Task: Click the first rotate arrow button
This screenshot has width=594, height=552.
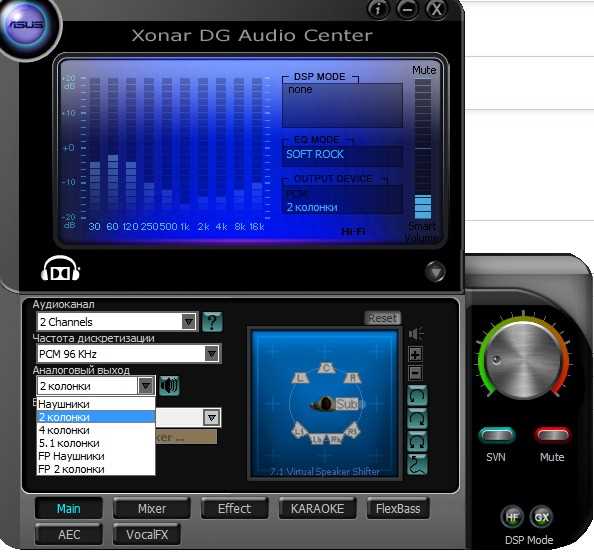Action: pos(417,396)
